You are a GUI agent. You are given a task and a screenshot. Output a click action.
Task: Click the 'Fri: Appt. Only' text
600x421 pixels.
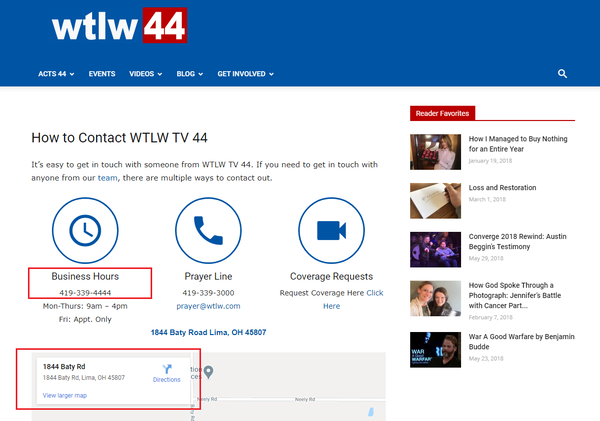[85, 319]
